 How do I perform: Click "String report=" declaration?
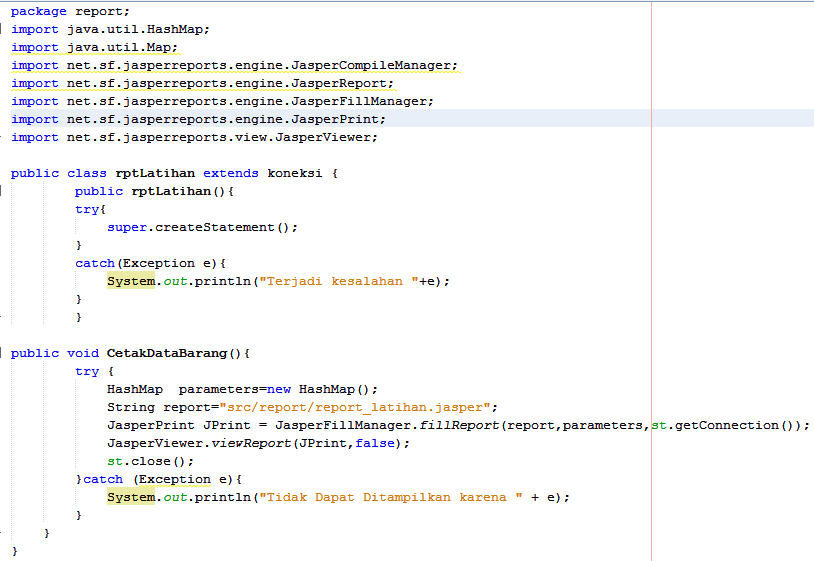(x=163, y=407)
